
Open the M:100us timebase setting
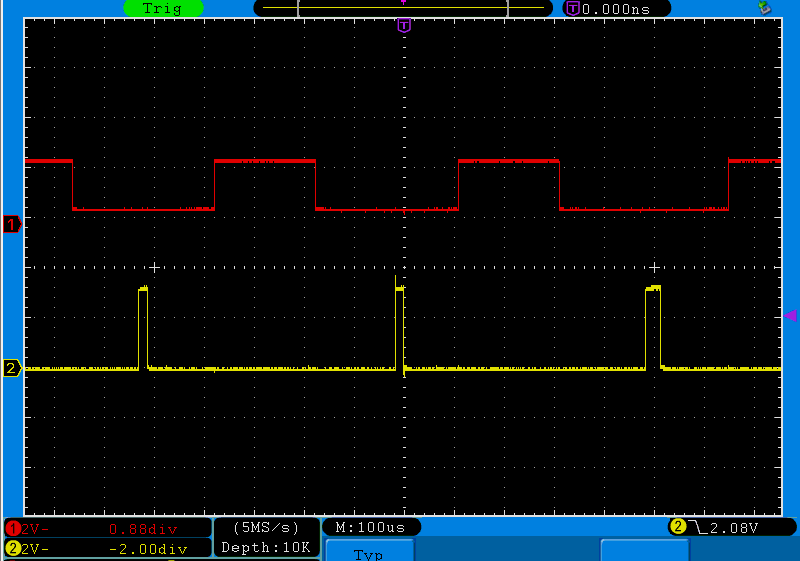coord(371,527)
